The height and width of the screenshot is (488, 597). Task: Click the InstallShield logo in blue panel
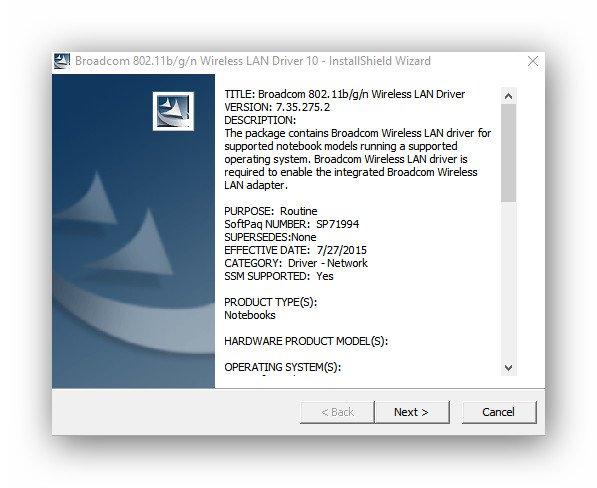pyautogui.click(x=173, y=111)
